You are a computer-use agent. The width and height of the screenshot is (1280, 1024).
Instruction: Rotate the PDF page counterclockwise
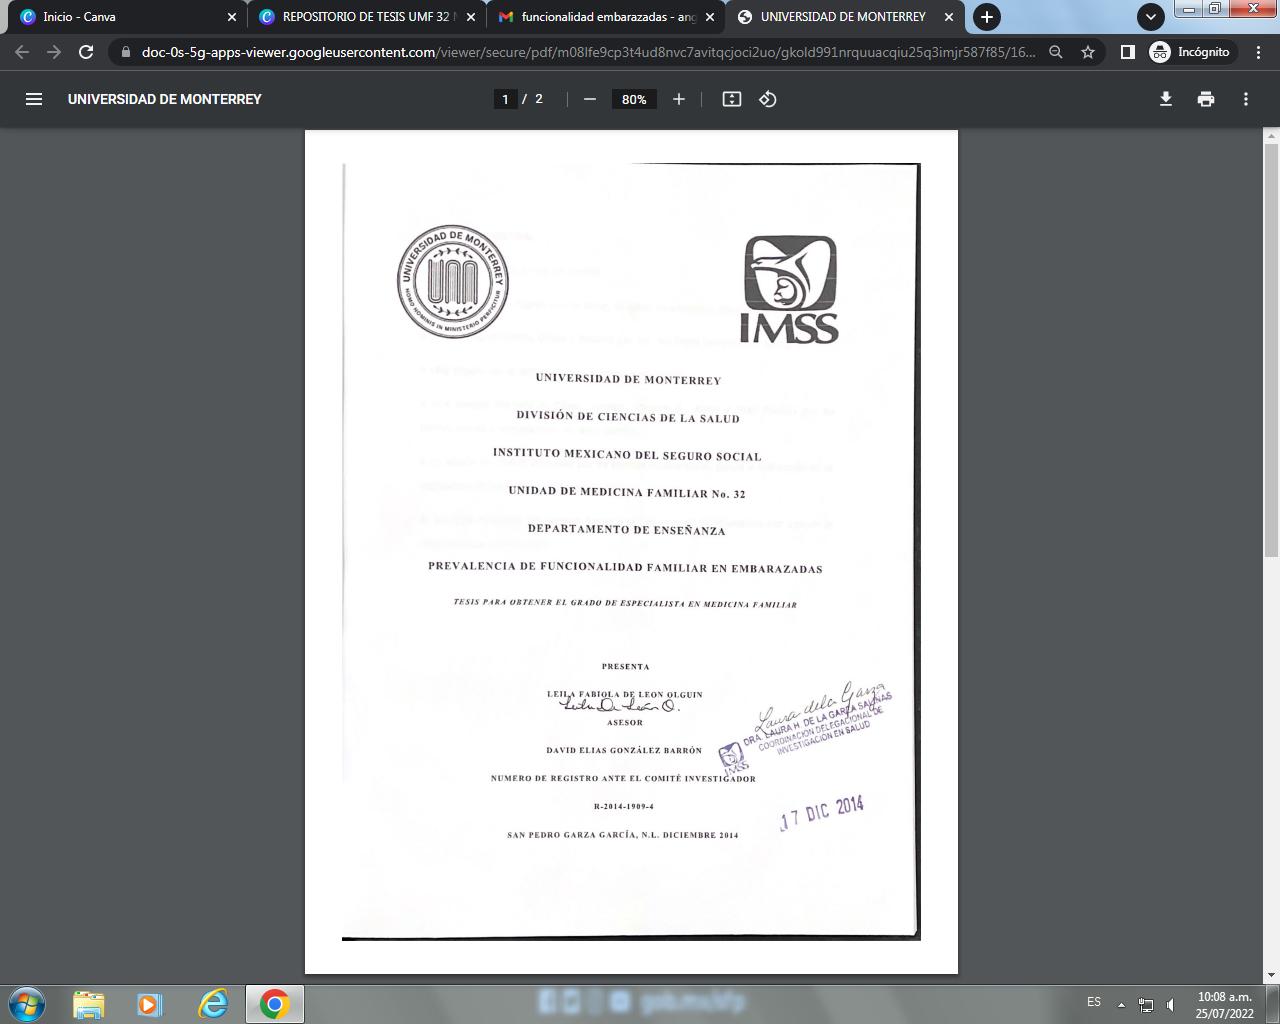768,99
